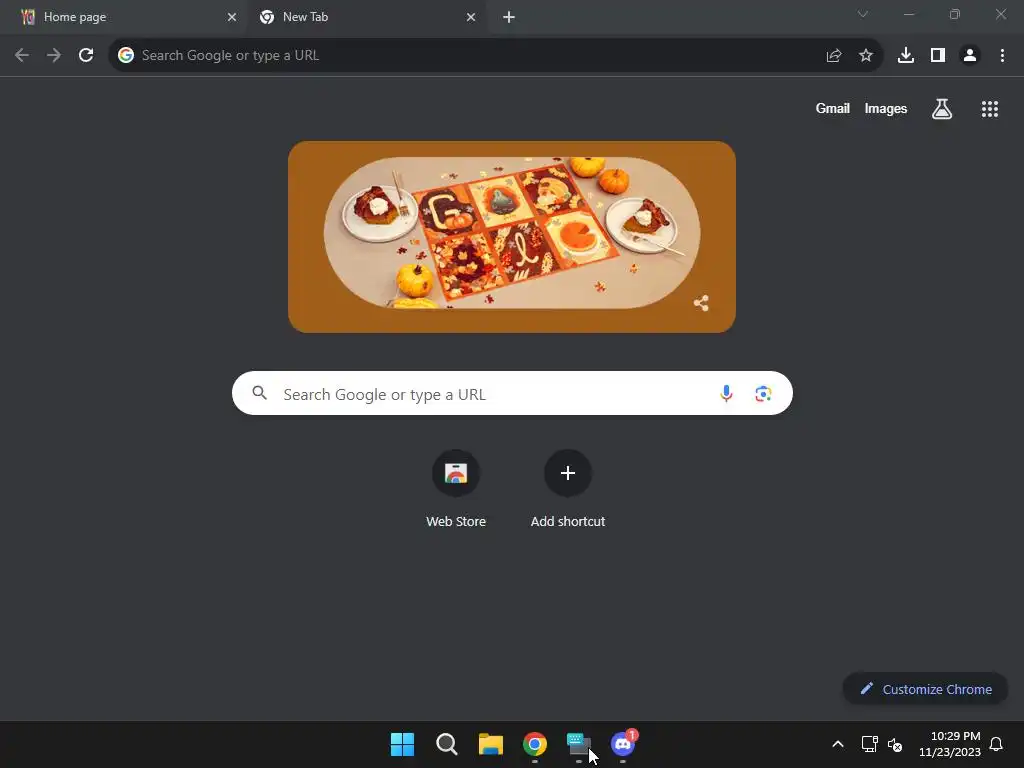This screenshot has width=1024, height=768.
Task: Share the Thanksgiving Google Doodle
Action: pos(701,303)
